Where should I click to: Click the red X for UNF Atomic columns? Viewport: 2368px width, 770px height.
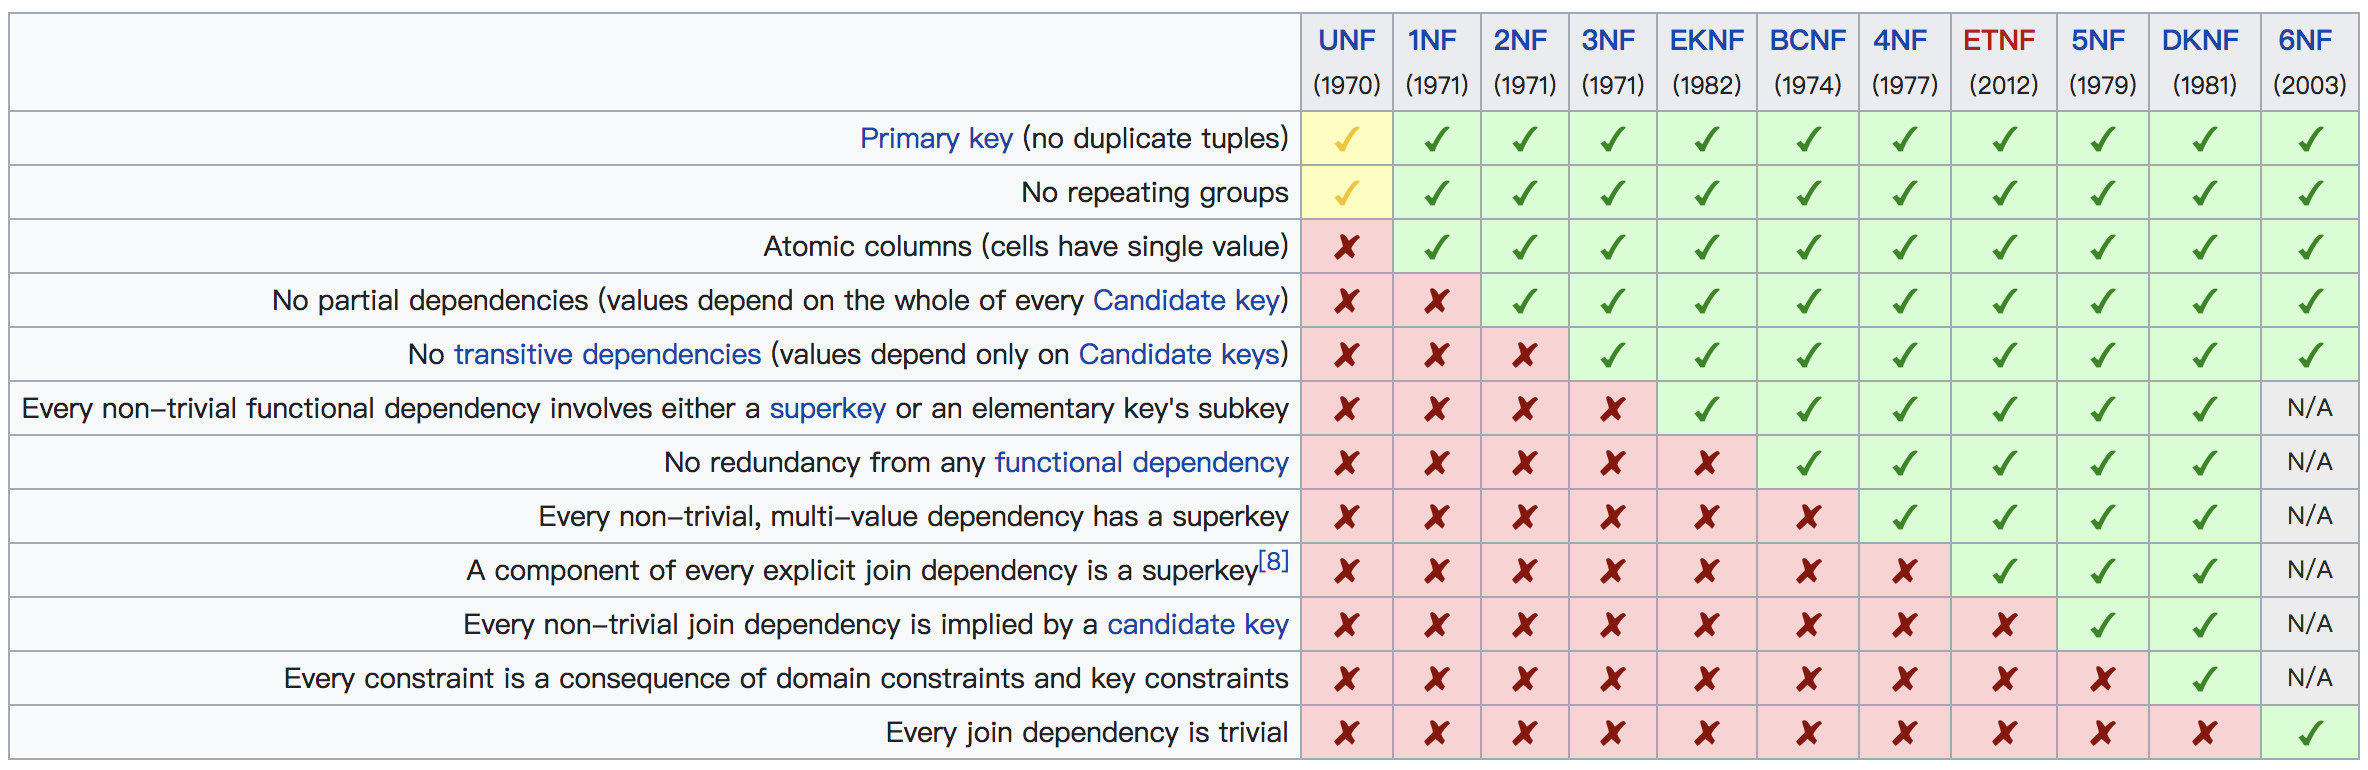[1346, 247]
